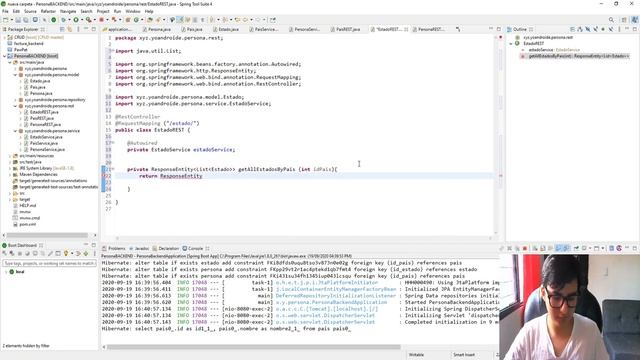Image resolution: width=640 pixels, height=360 pixels.
Task: Open the Run button dropdown arrow
Action: click(x=81, y=20)
